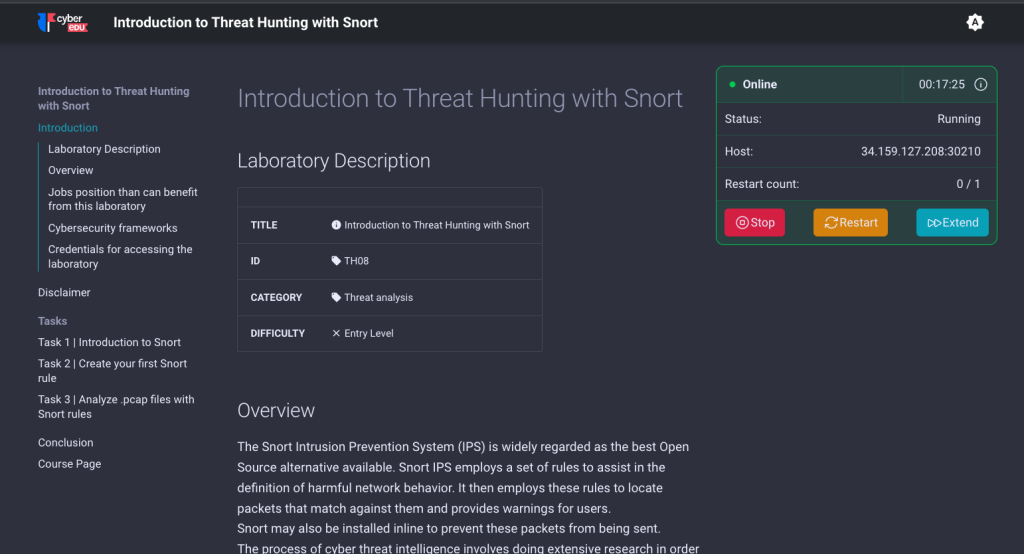
Task: Open Course Page sidebar link
Action: pyautogui.click(x=69, y=464)
